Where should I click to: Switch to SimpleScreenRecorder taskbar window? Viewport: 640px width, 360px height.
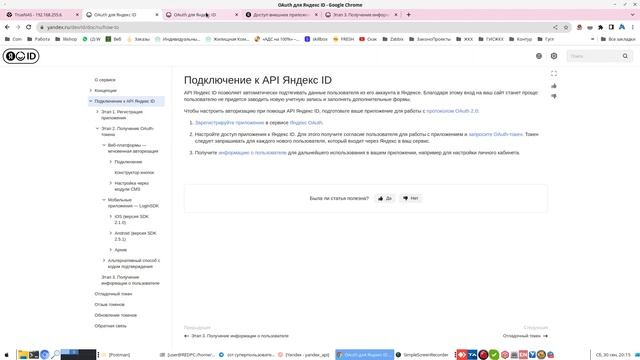pos(422,355)
